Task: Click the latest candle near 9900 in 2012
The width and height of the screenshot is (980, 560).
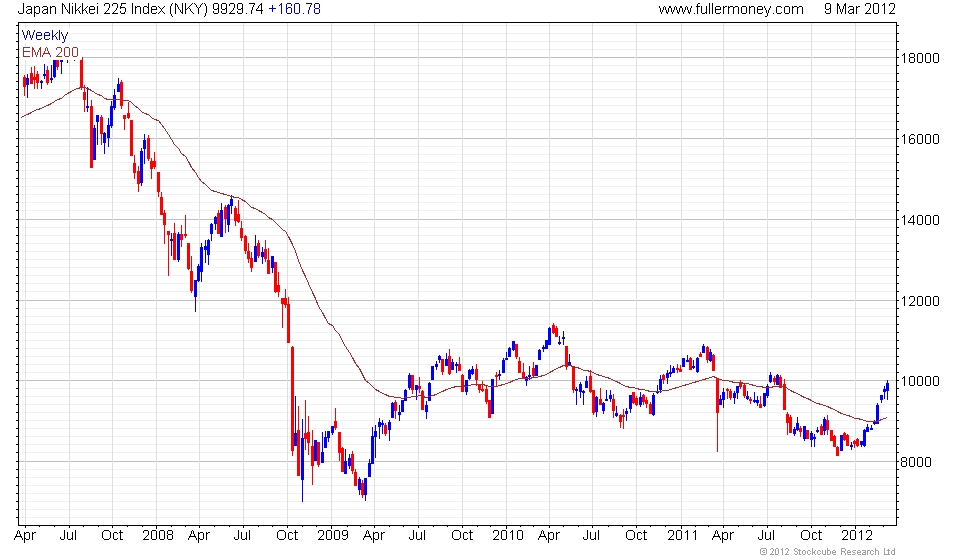Action: [x=888, y=388]
